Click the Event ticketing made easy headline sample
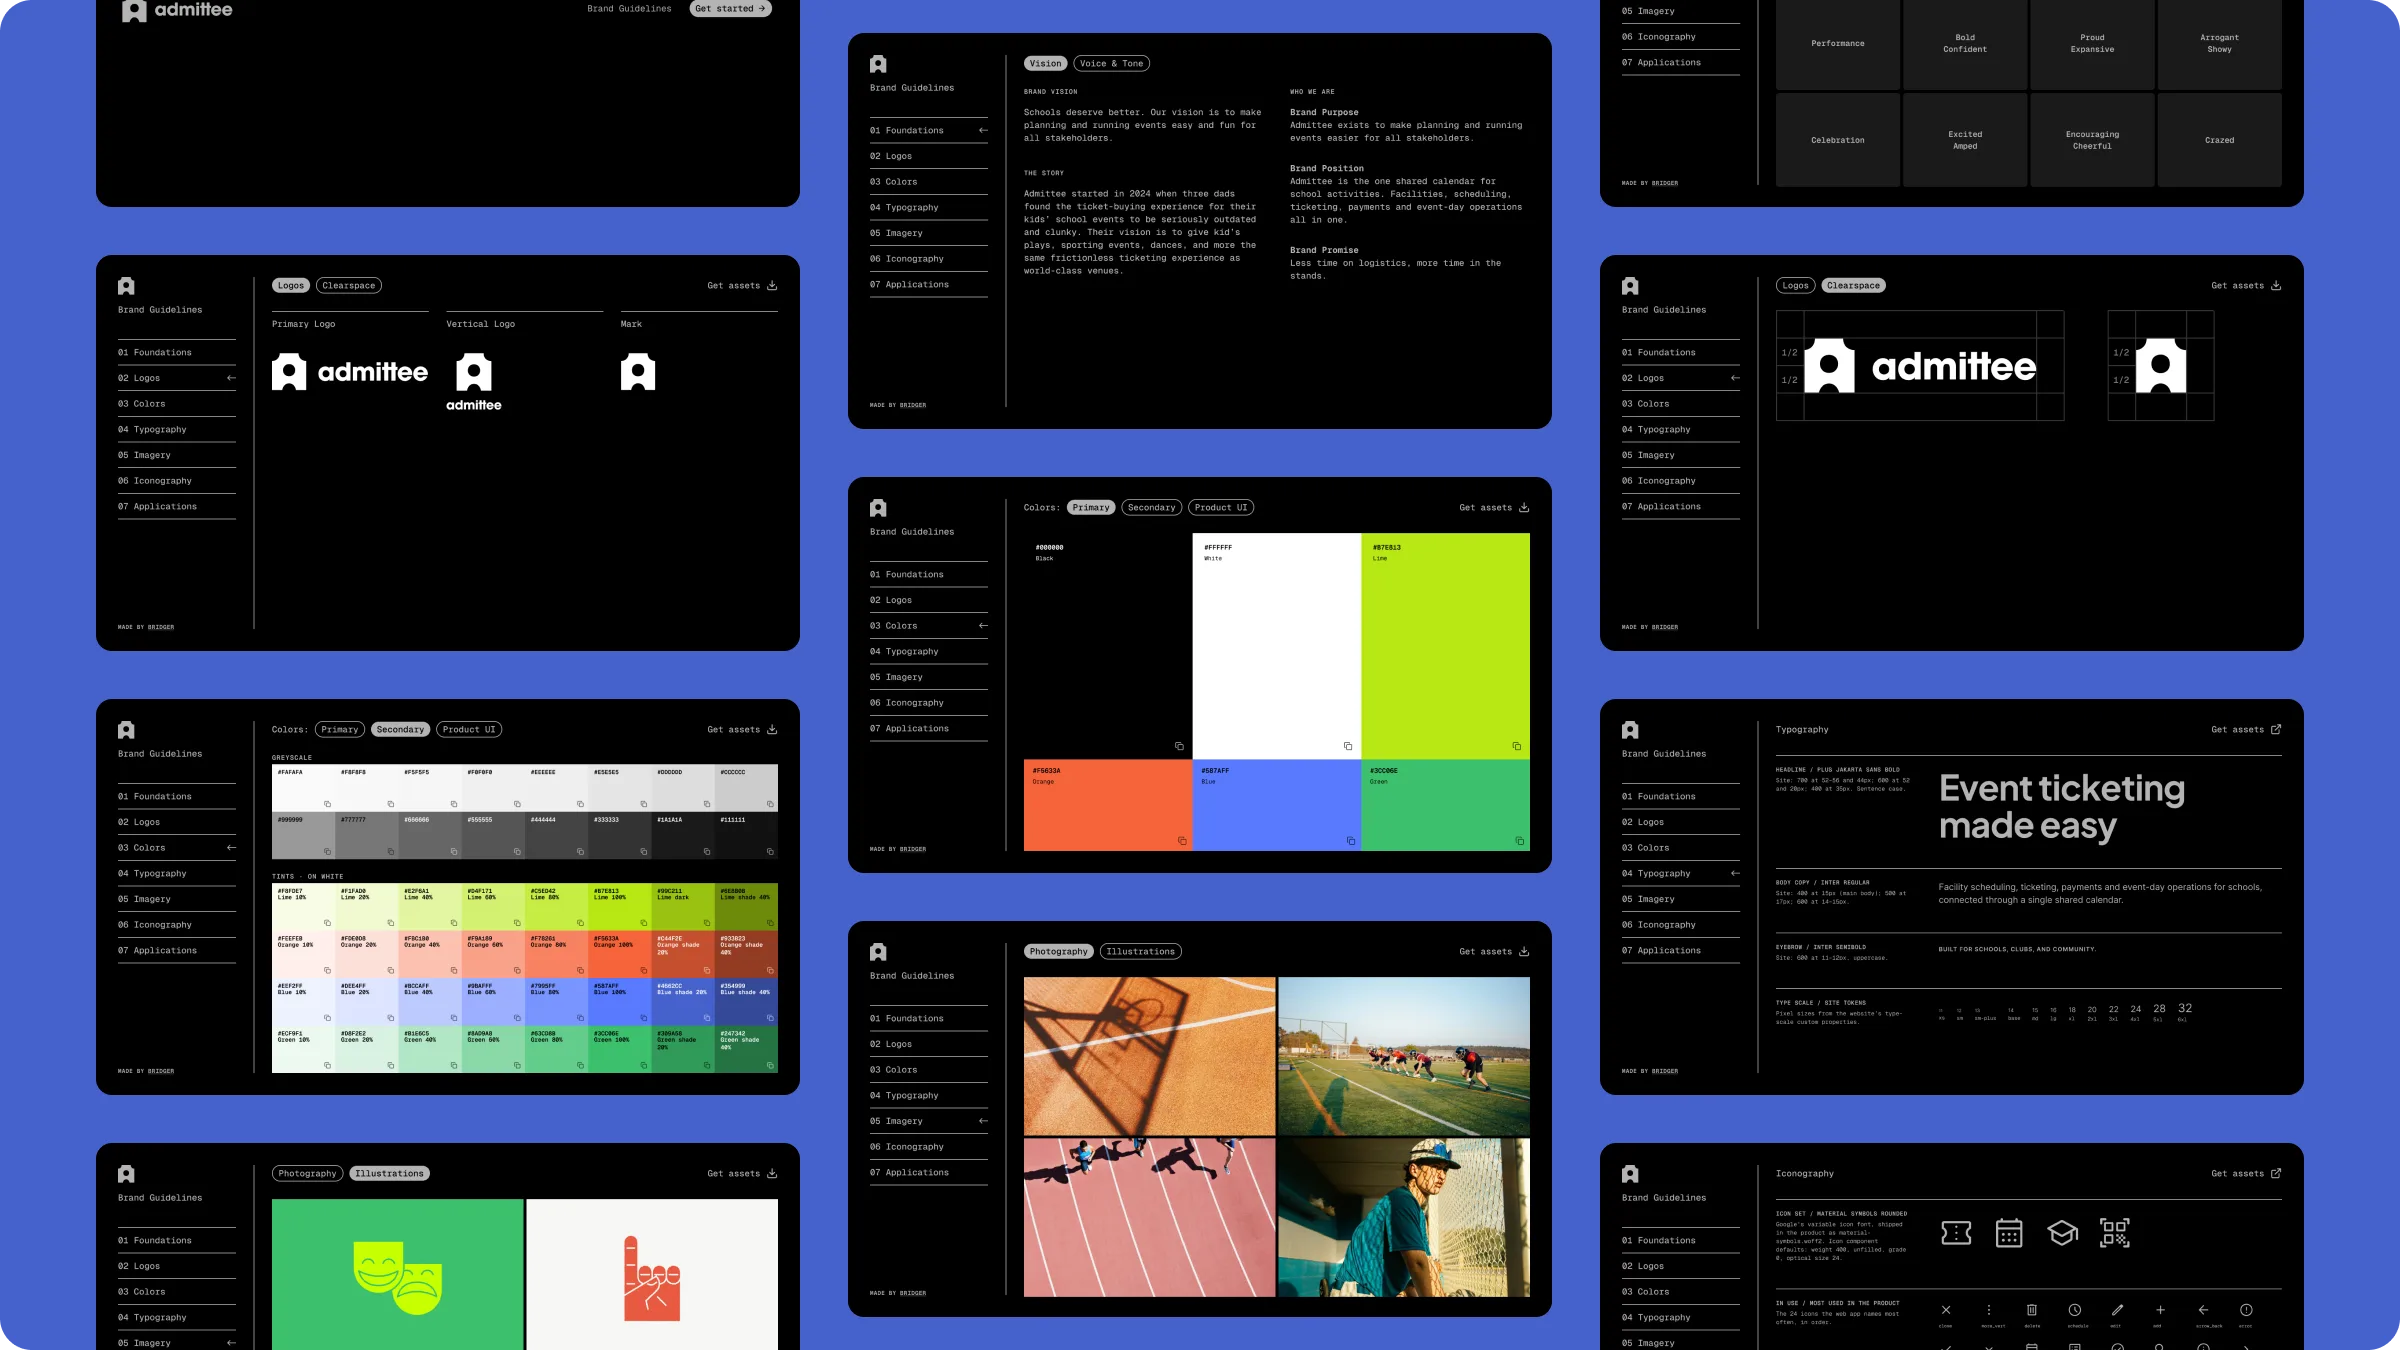Screen dimensions: 2400x1350 [2061, 807]
